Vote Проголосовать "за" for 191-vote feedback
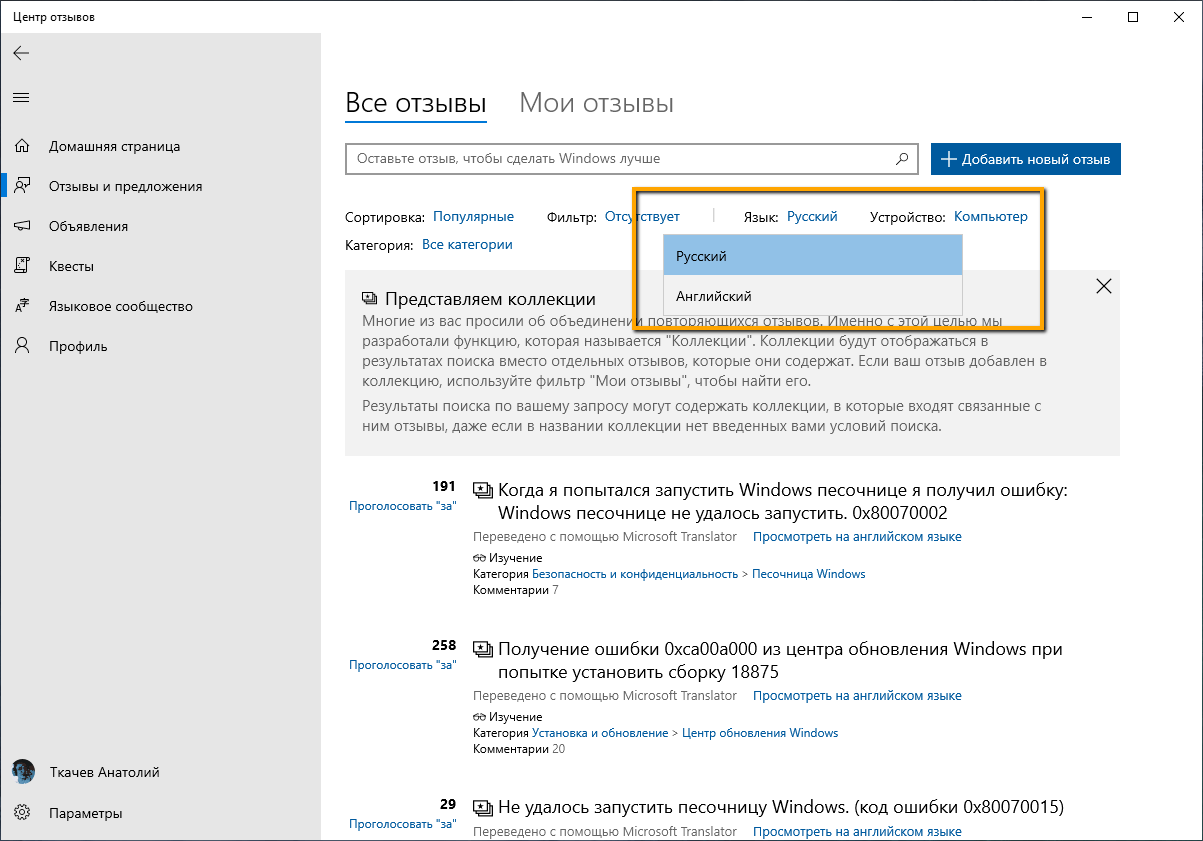The width and height of the screenshot is (1203, 841). pyautogui.click(x=402, y=506)
